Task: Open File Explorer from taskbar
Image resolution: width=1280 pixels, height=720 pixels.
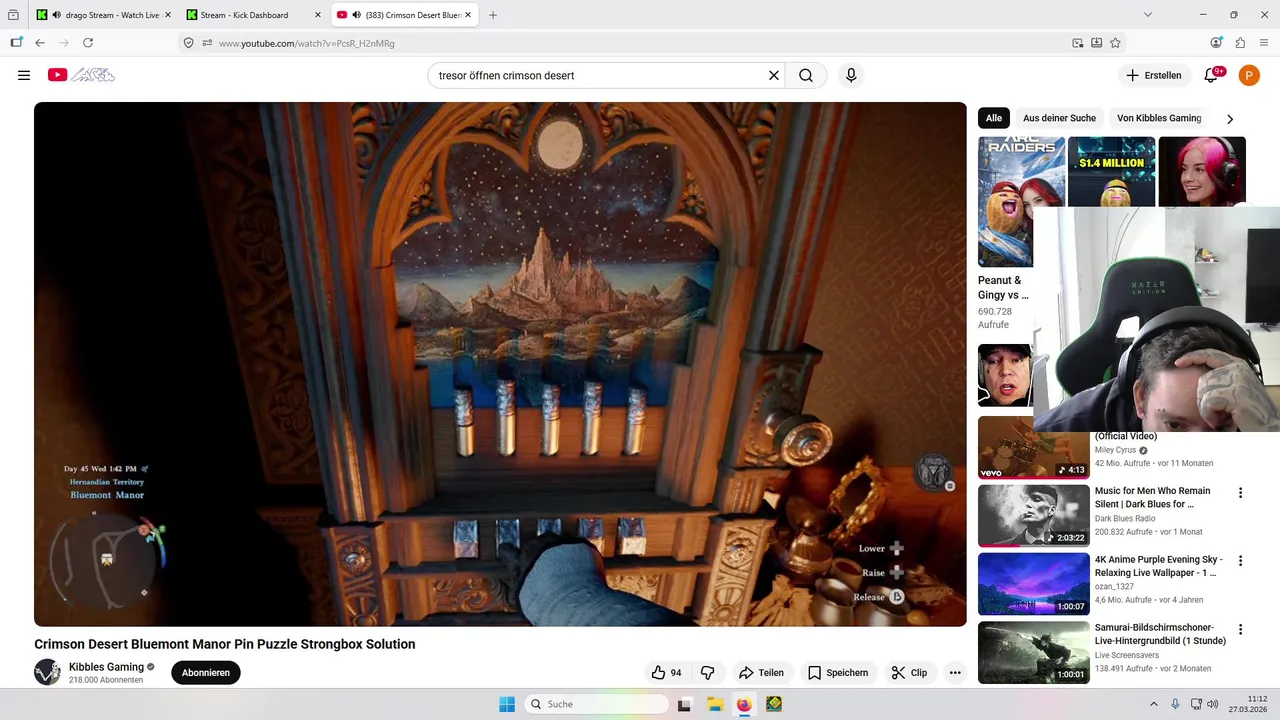Action: [x=715, y=704]
